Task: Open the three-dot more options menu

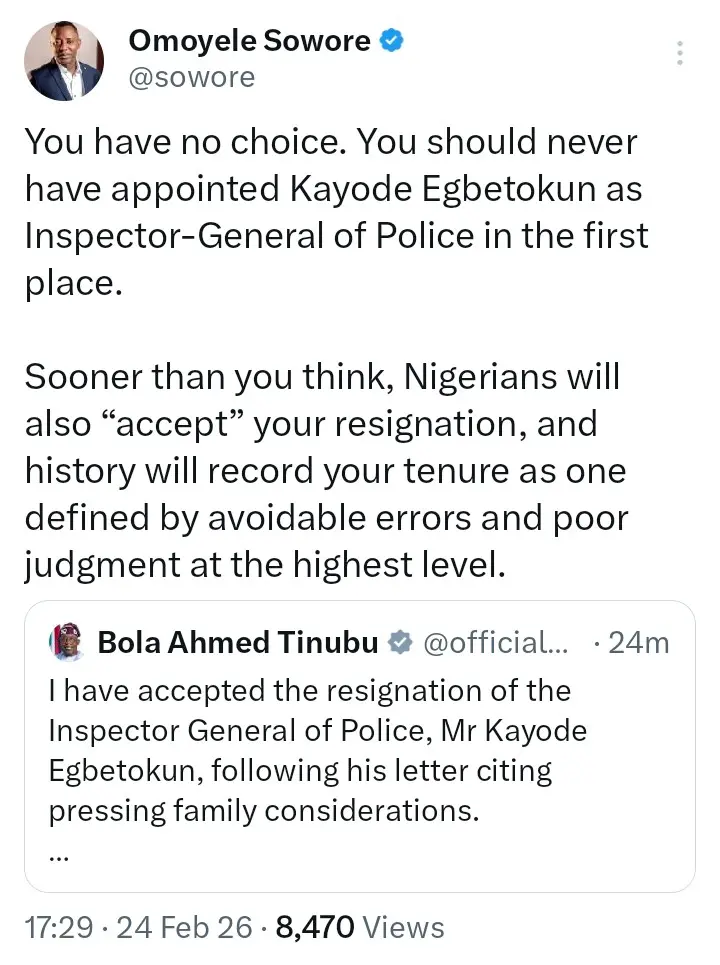Action: (680, 53)
